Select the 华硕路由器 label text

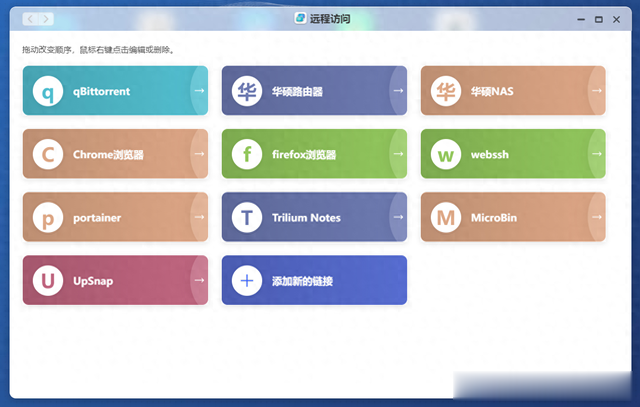click(x=297, y=91)
